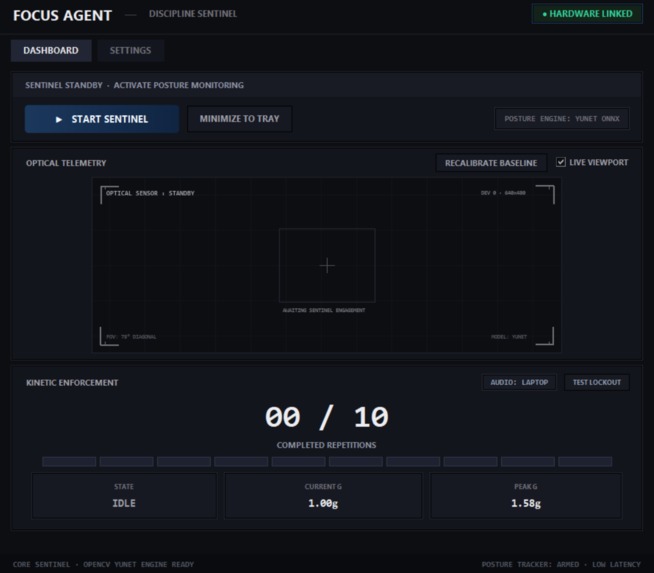Click the Core Sentinel engine ready status

coord(103,564)
